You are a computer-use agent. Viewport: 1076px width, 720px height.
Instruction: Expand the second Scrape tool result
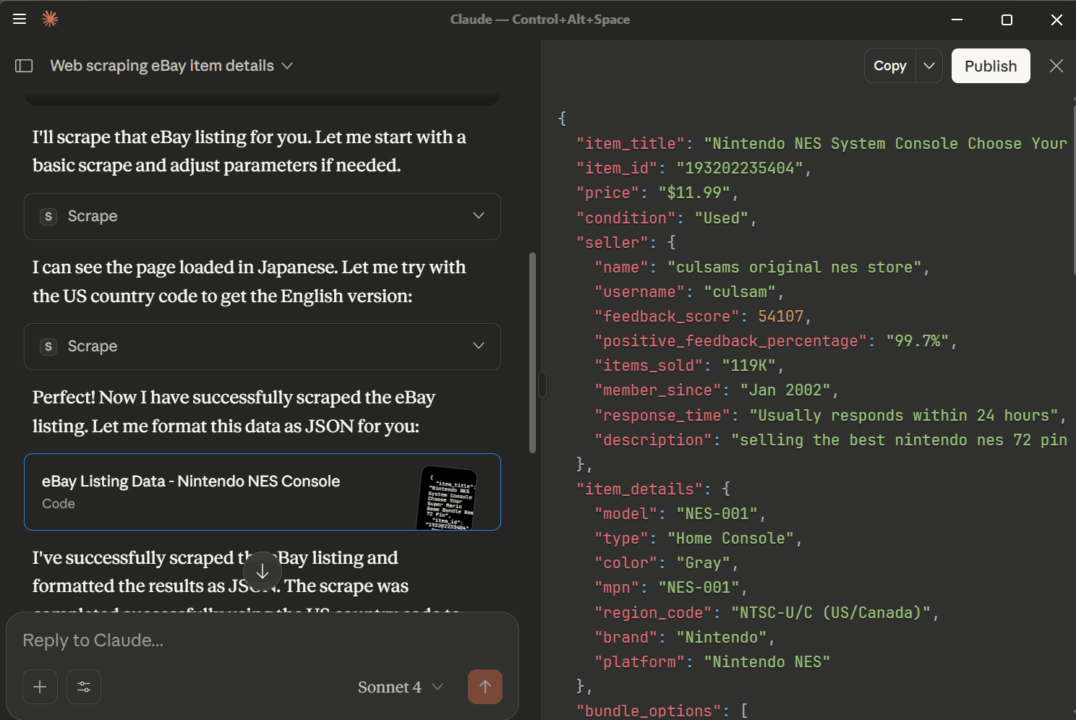click(478, 346)
